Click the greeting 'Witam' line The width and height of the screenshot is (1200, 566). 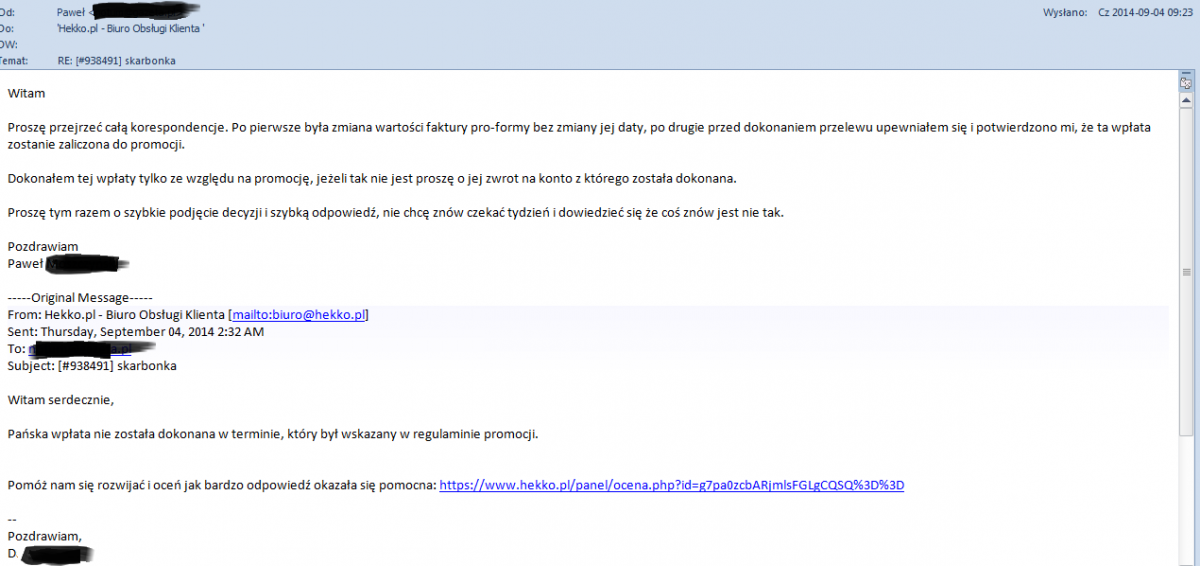[x=26, y=93]
